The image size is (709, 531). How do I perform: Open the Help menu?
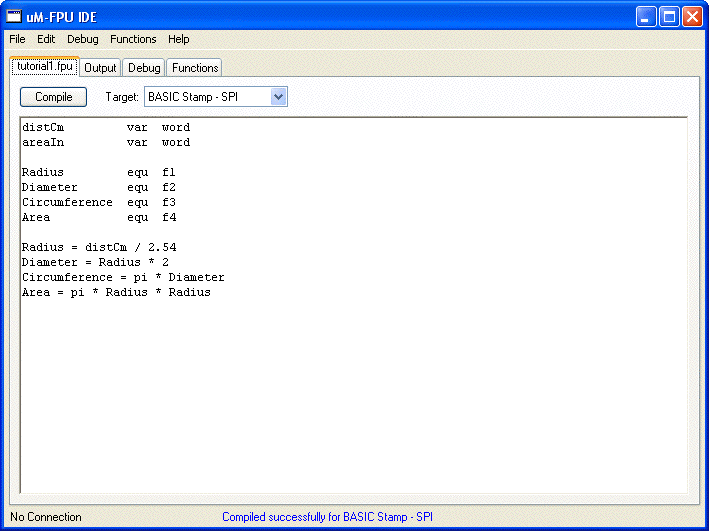[179, 39]
